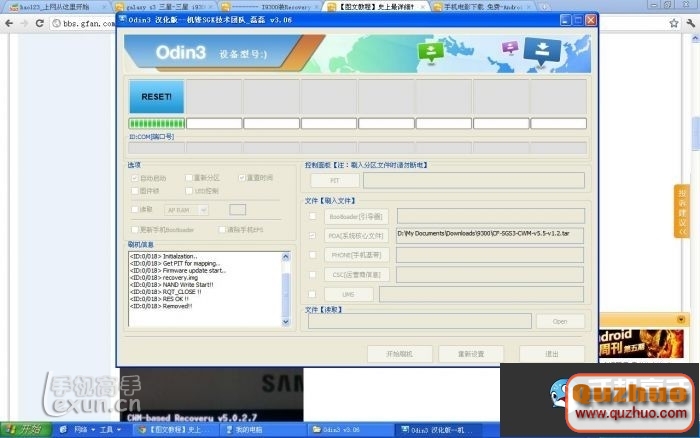700x438 pixels.
Task: Tick the UMS row checkbox
Action: (x=312, y=294)
